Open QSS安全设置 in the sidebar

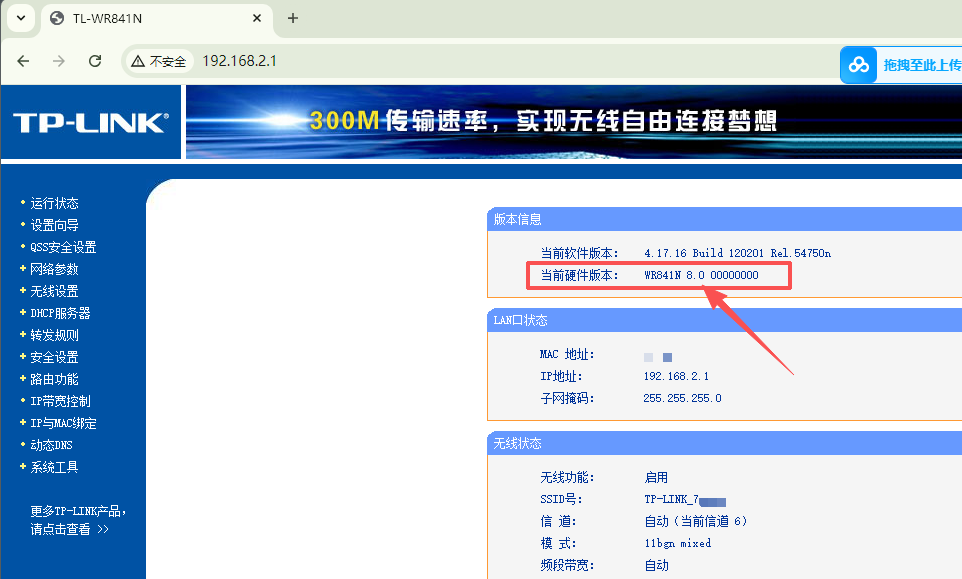(63, 247)
